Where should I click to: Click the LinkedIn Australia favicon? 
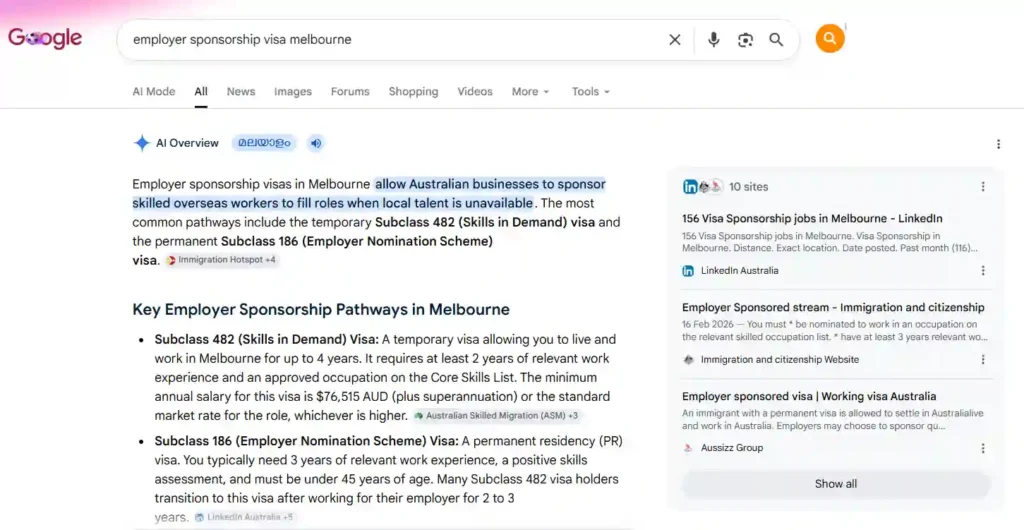tap(688, 271)
